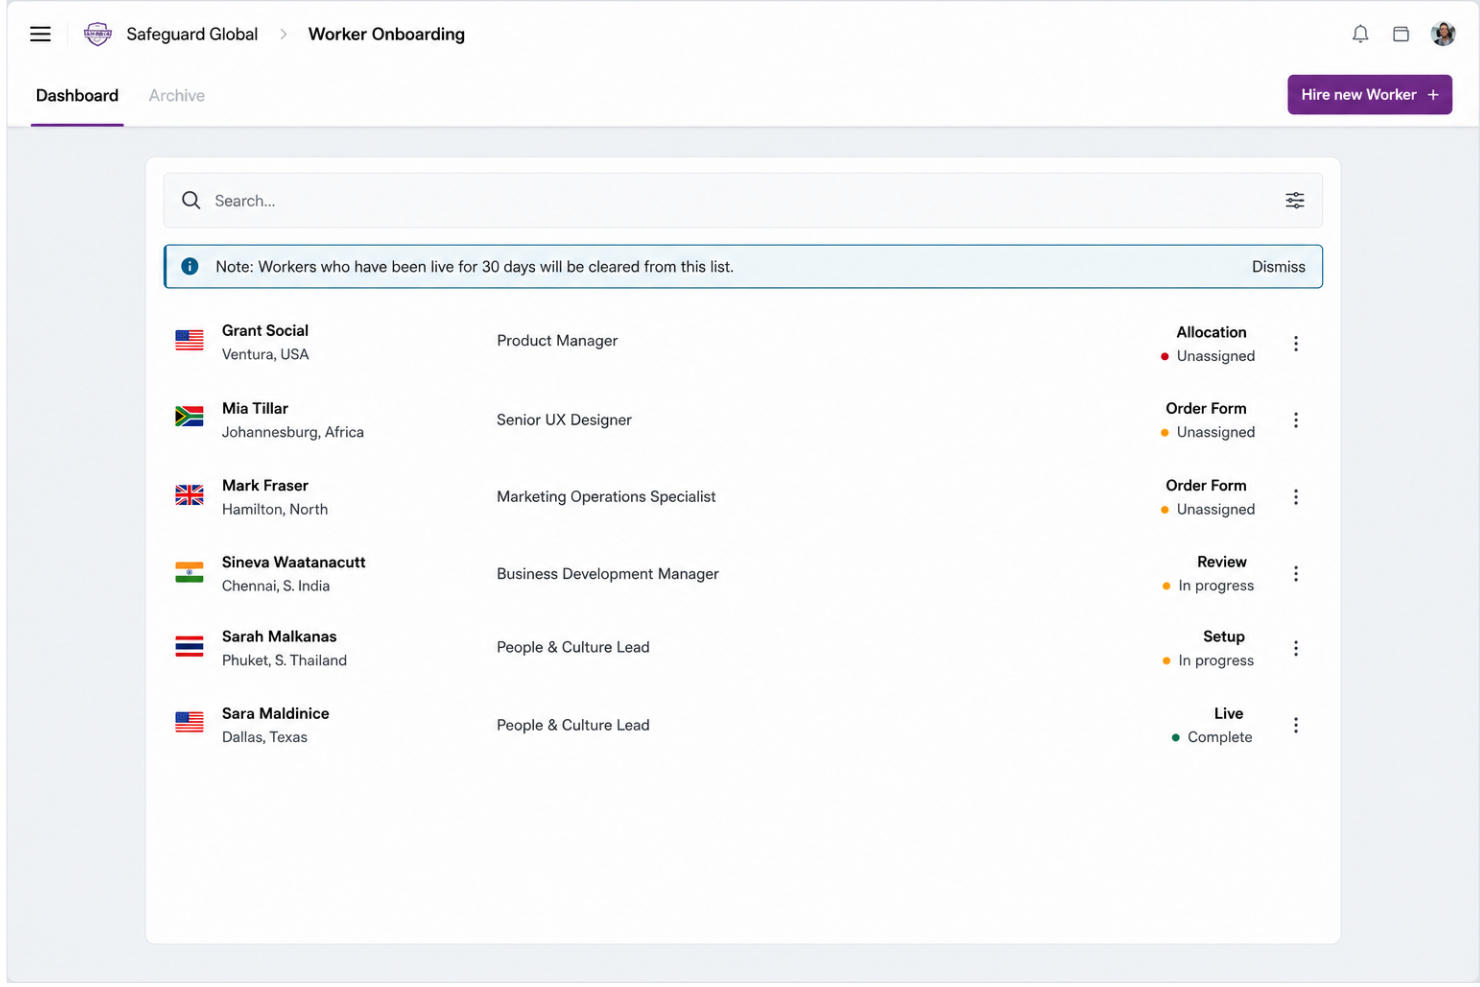This screenshot has height=987, width=1480.
Task: Click the USA flag beside Sara Maldinice
Action: tap(189, 722)
